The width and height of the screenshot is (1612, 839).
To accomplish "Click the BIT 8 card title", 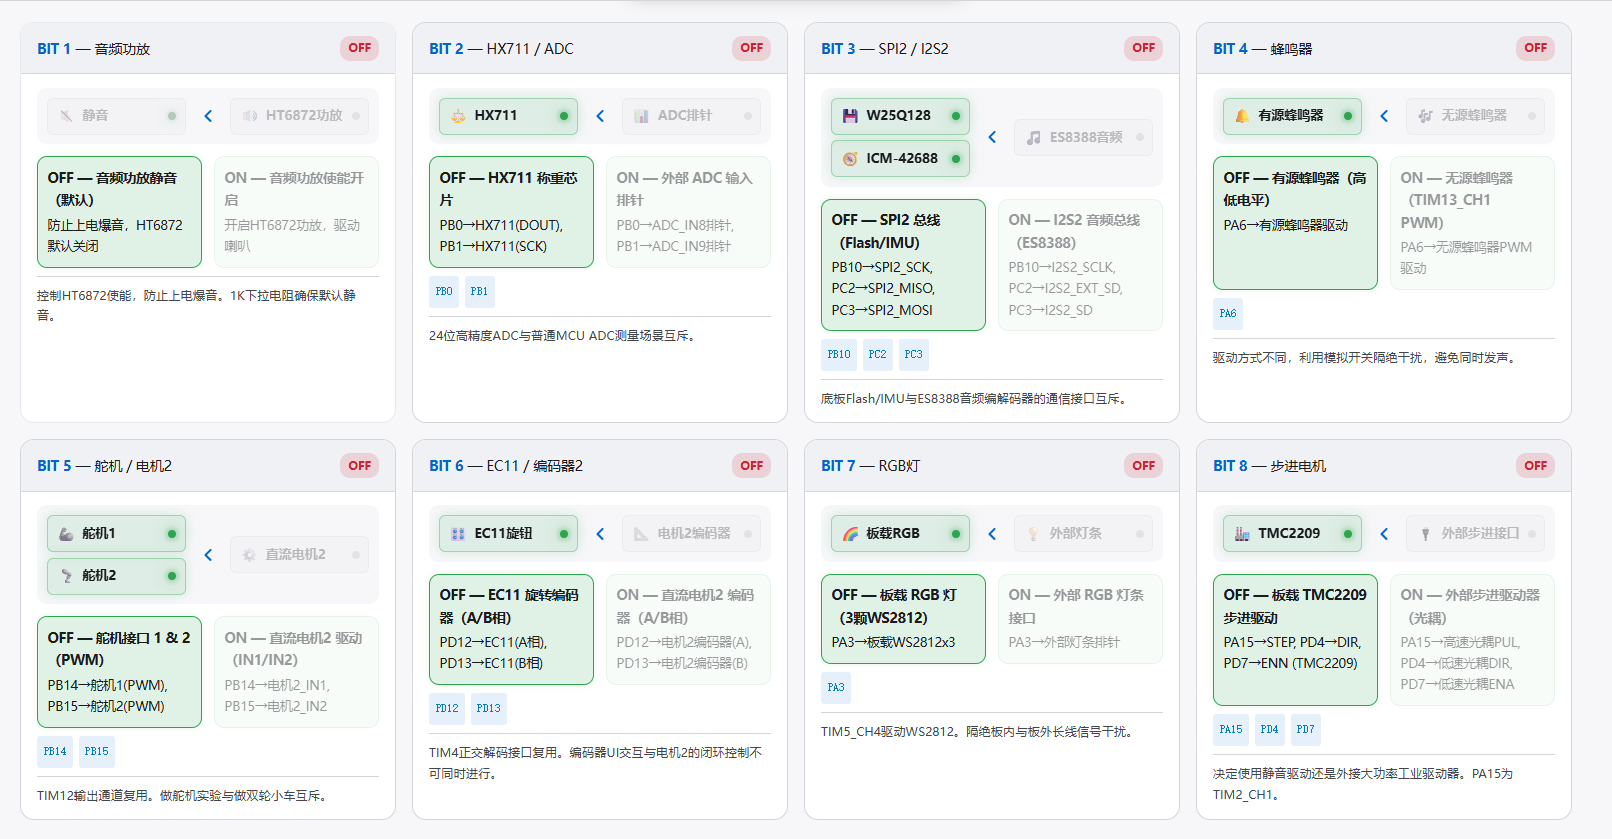I will point(1270,466).
